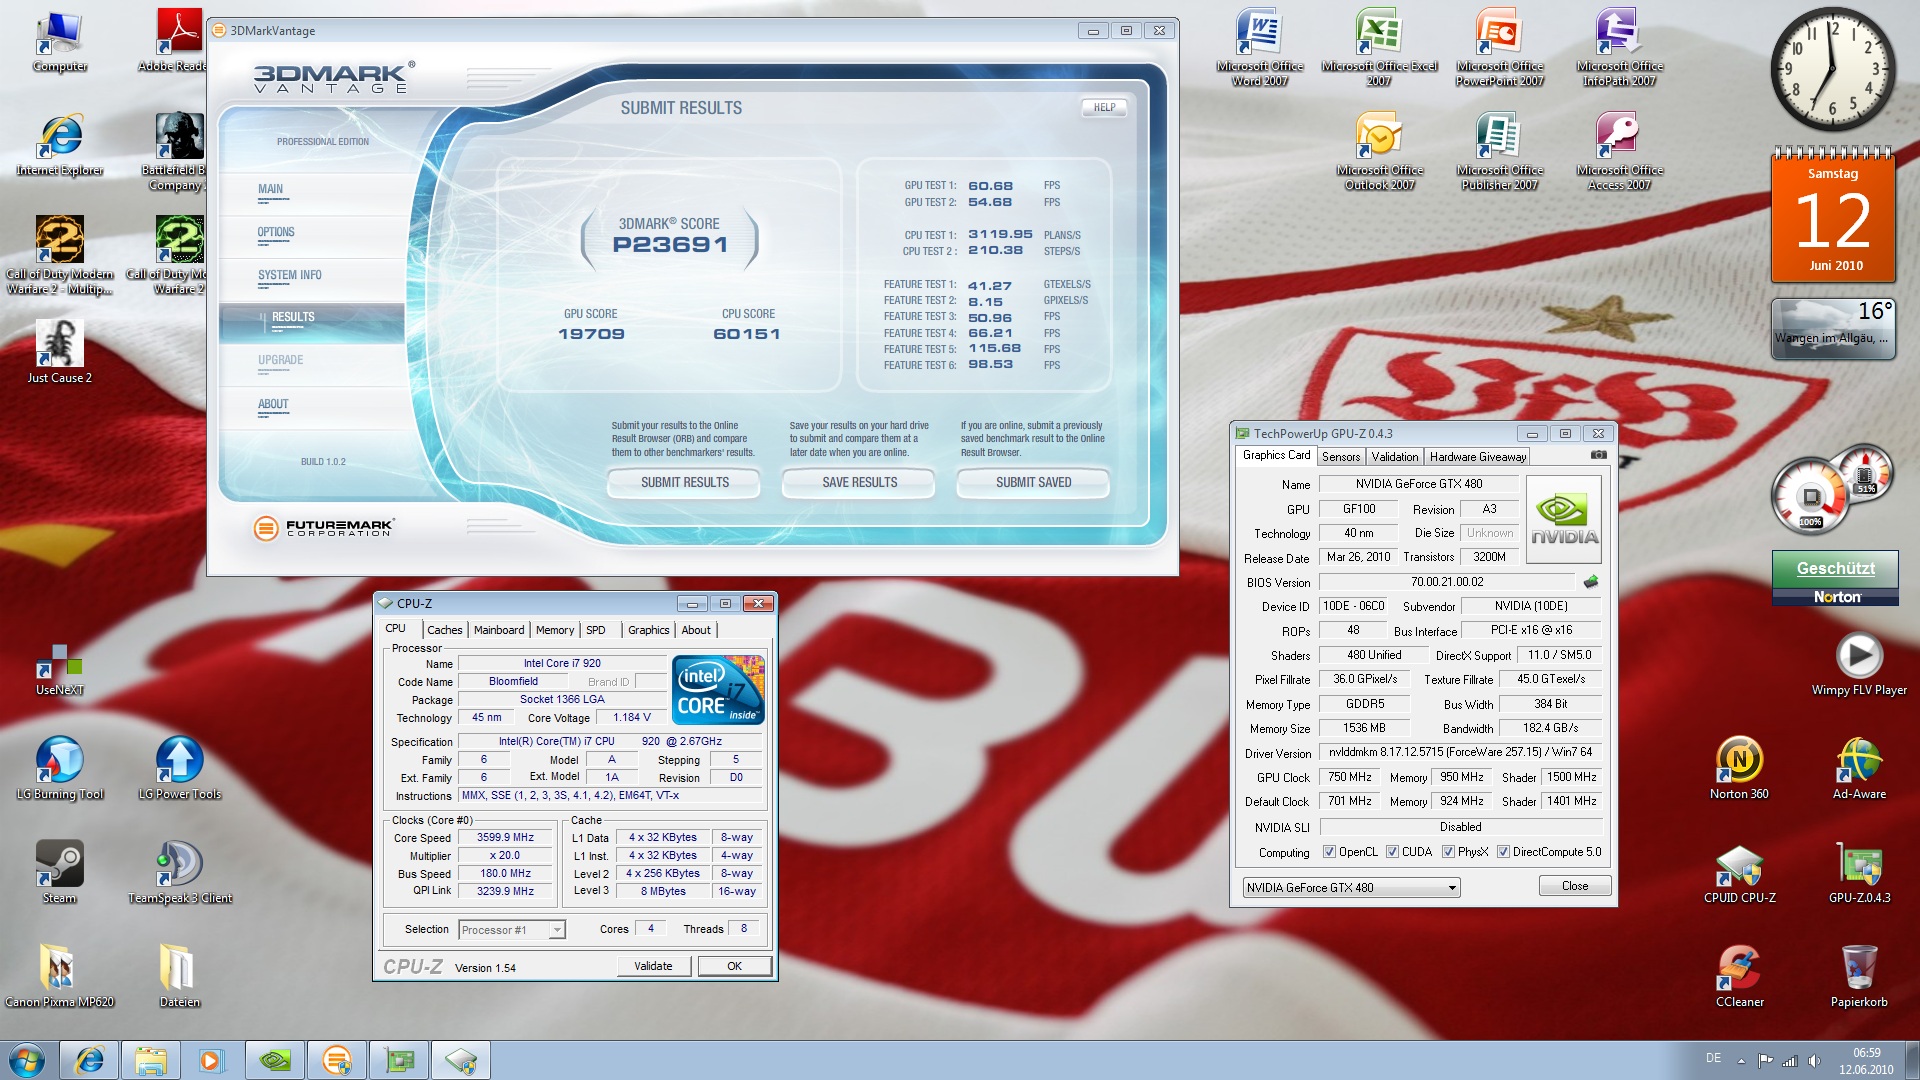Click SAVE RESULTS button
The image size is (1920, 1080).
pos(860,482)
